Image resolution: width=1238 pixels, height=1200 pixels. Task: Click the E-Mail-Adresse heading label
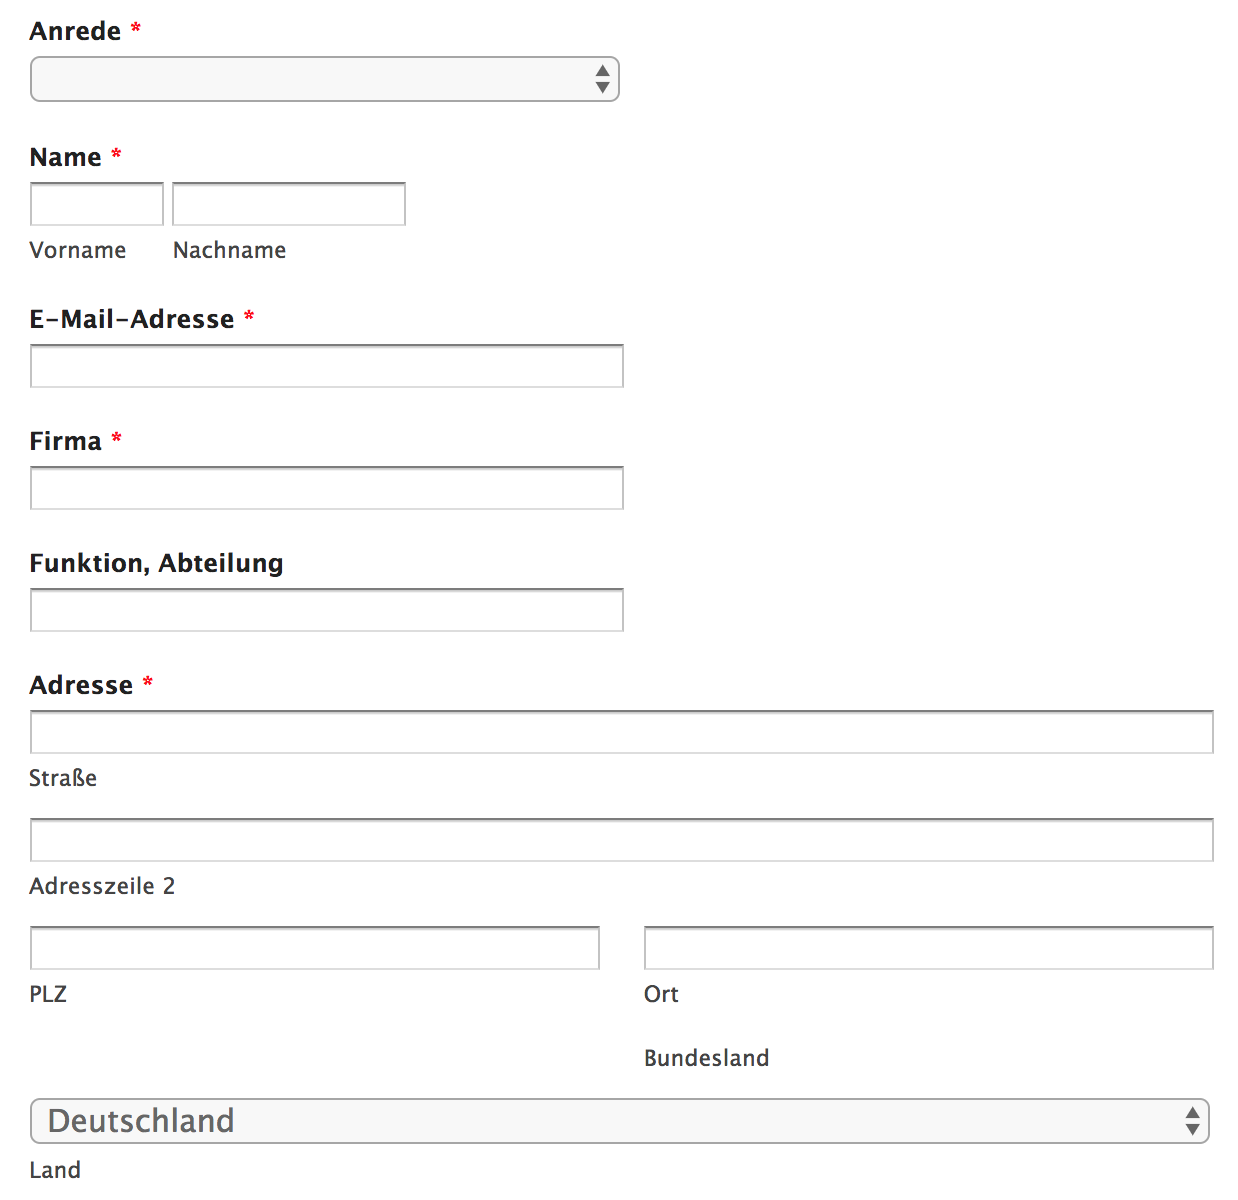click(x=132, y=319)
